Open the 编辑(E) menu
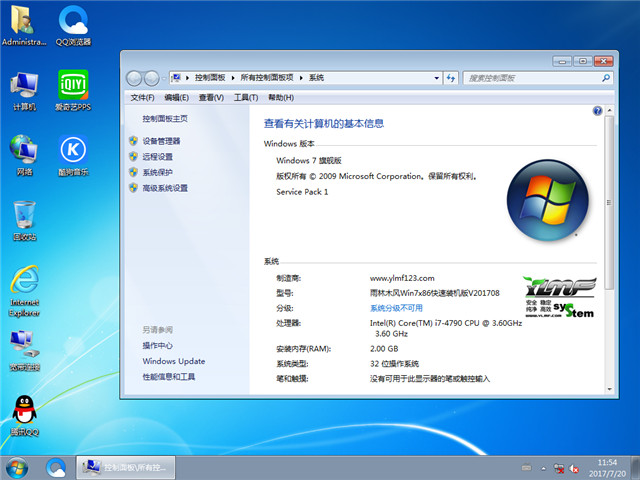 click(176, 98)
